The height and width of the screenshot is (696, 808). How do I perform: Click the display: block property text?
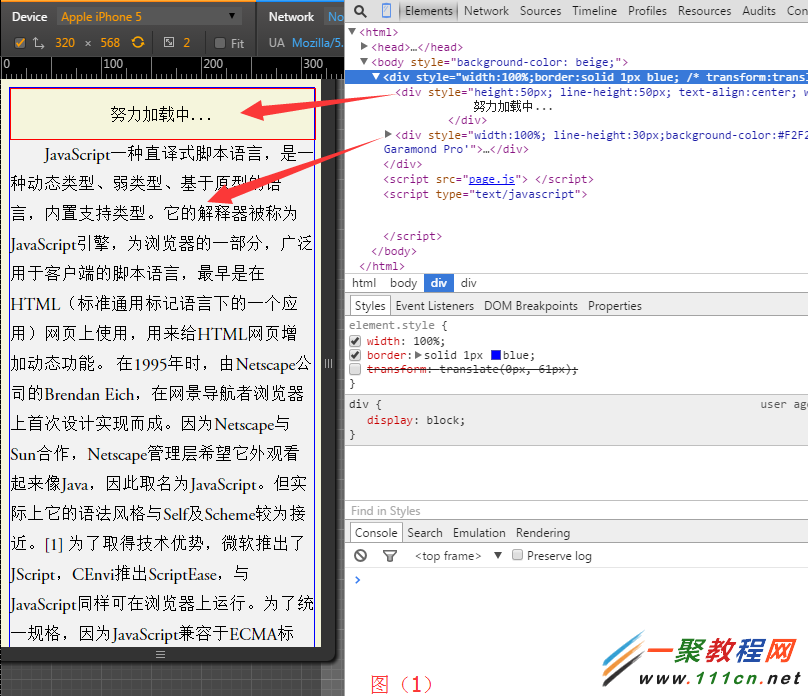[x=415, y=420]
